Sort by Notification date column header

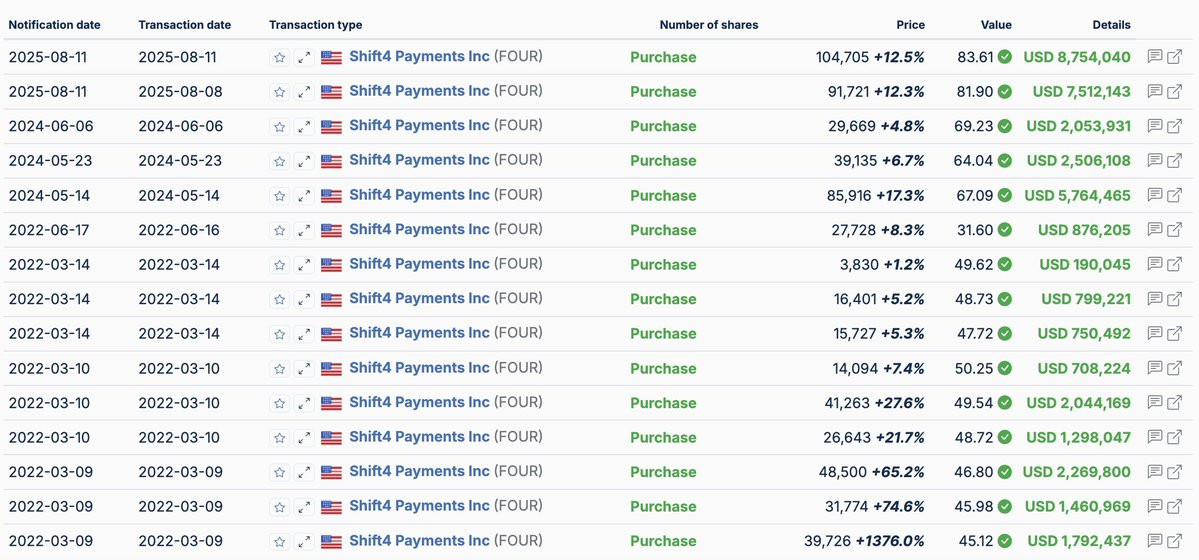[x=54, y=25]
